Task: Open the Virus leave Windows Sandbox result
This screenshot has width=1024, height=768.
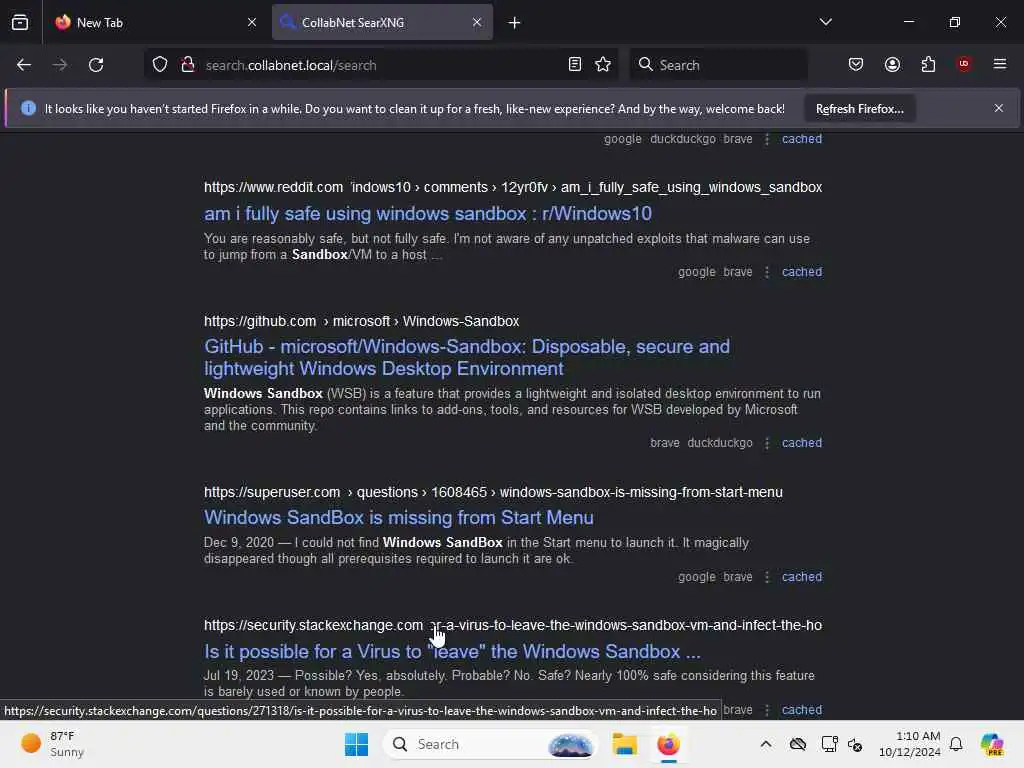Action: (452, 651)
